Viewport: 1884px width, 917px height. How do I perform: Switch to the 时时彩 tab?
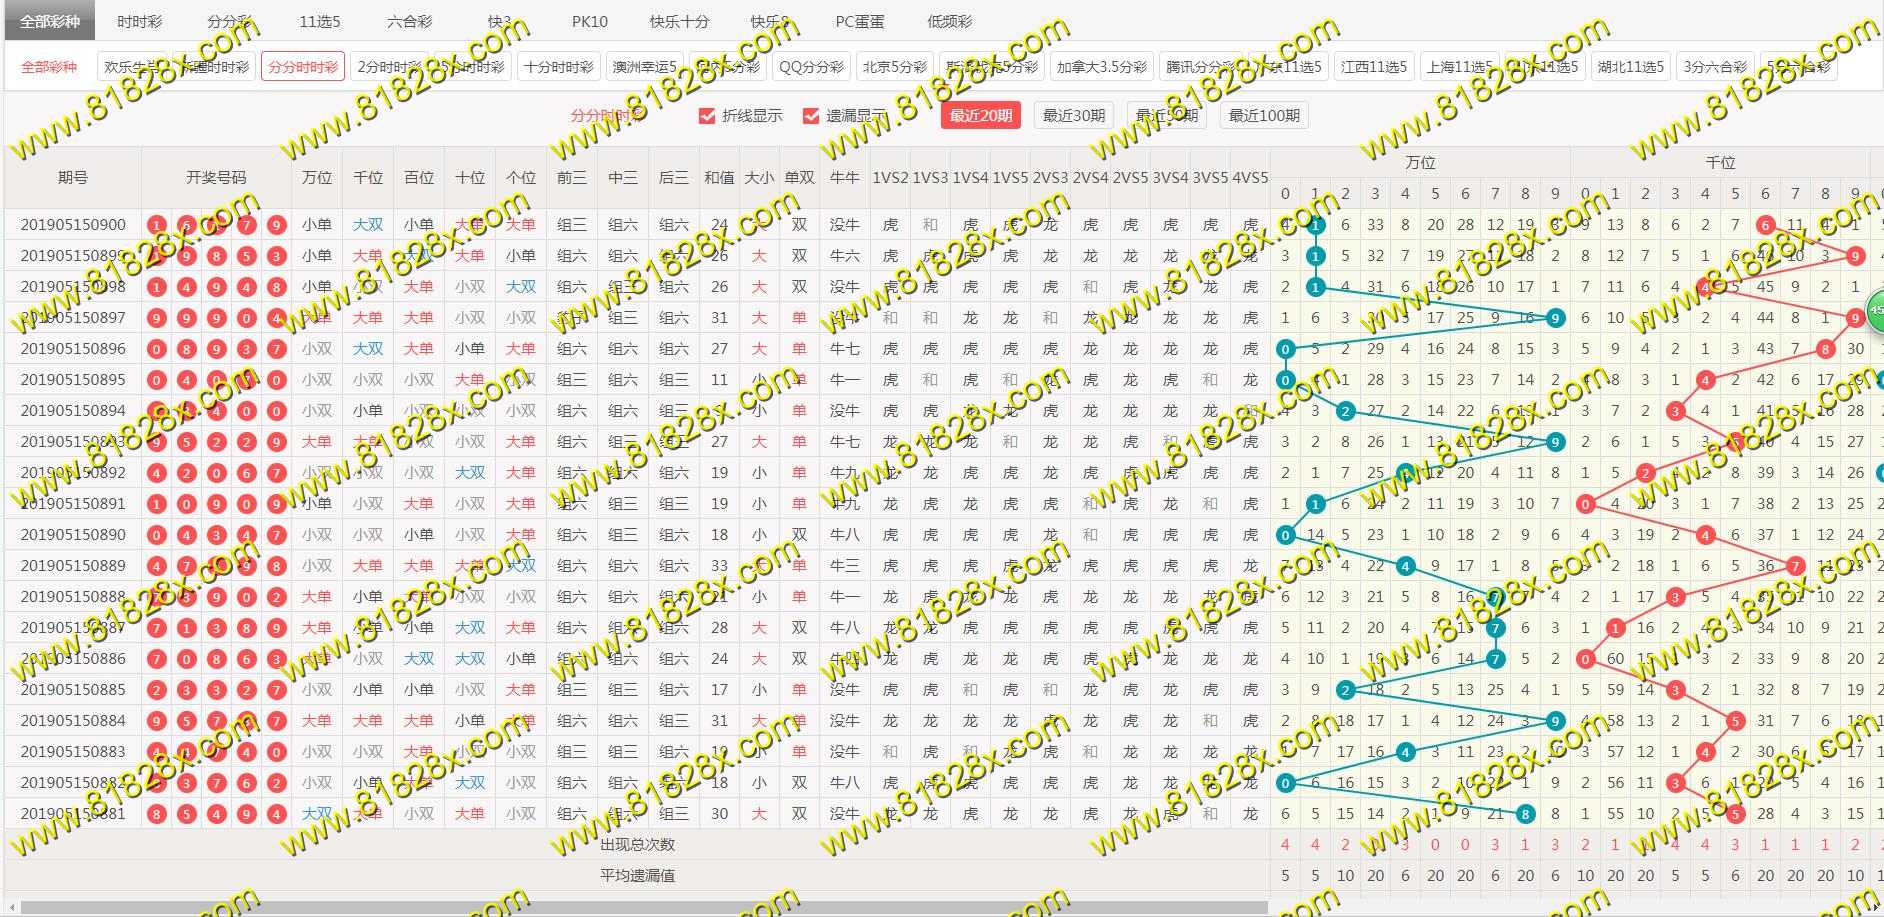click(139, 21)
